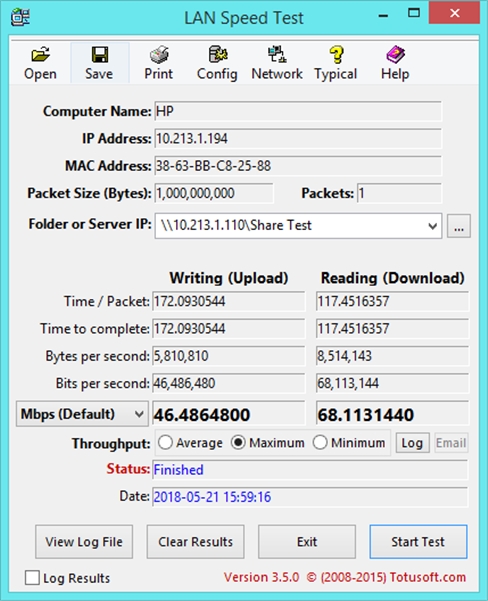
Task: Click the Packet Size (Bytes) input field
Action: [x=214, y=193]
